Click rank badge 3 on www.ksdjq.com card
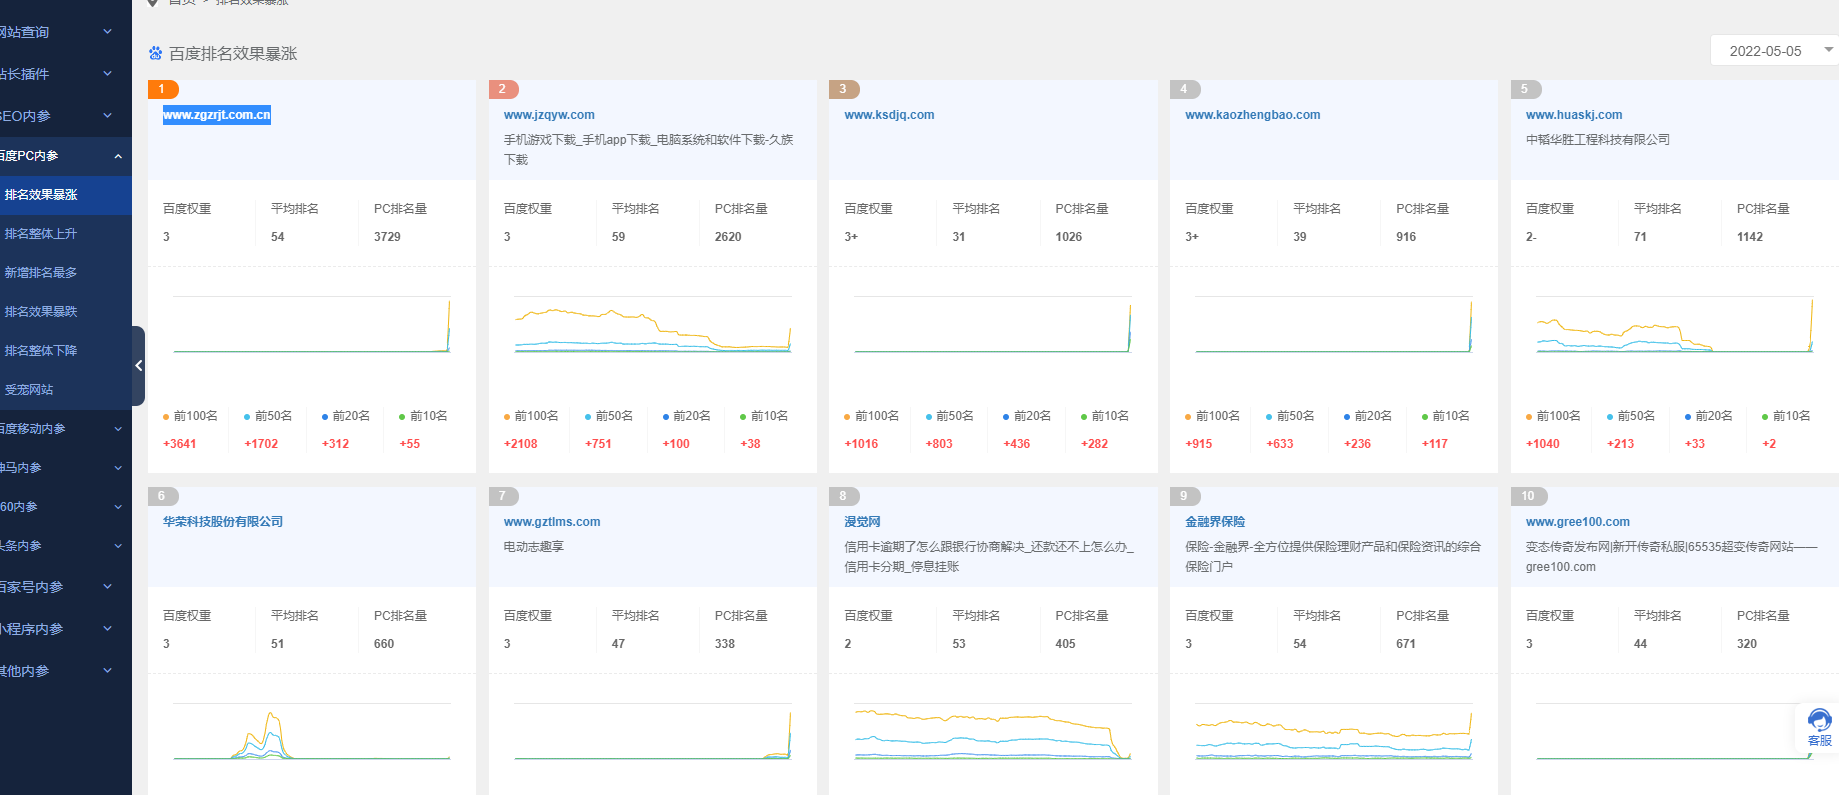The width and height of the screenshot is (1839, 795). pos(844,89)
